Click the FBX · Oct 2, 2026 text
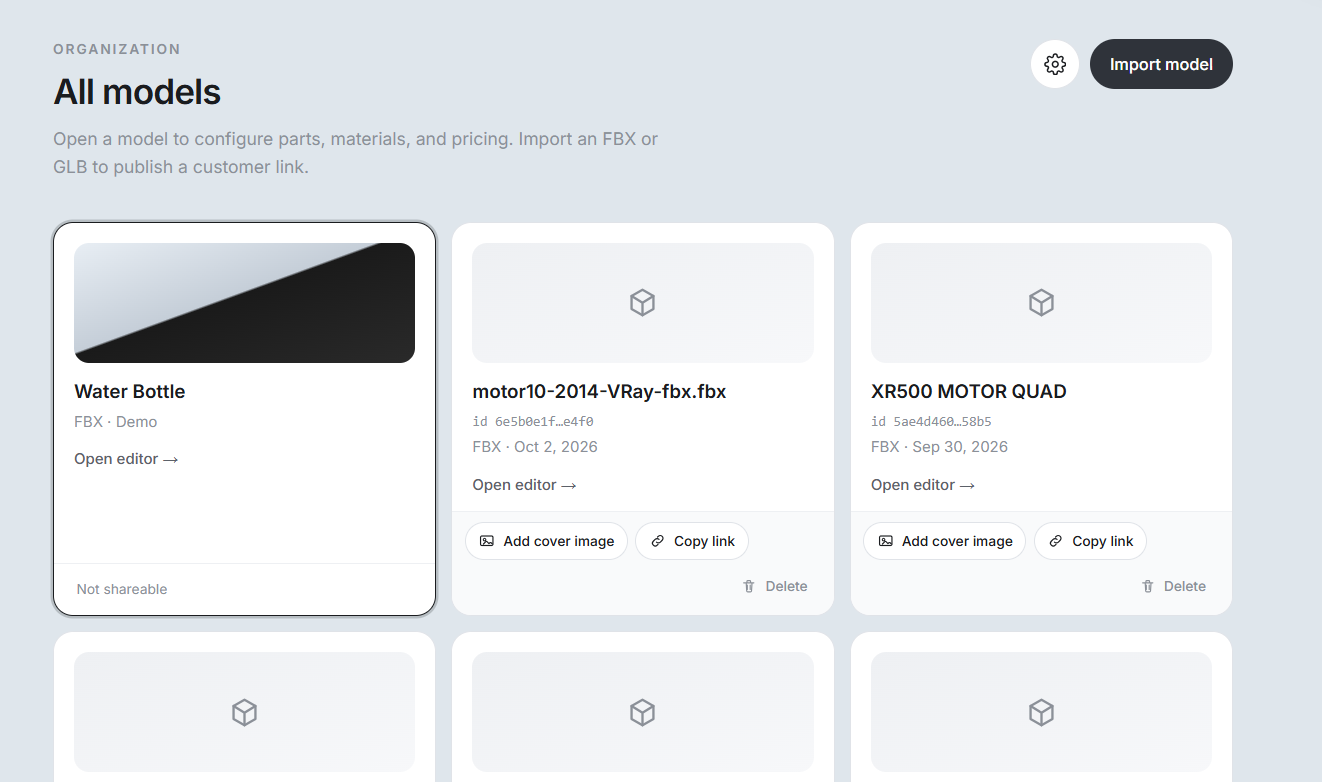 pos(535,447)
